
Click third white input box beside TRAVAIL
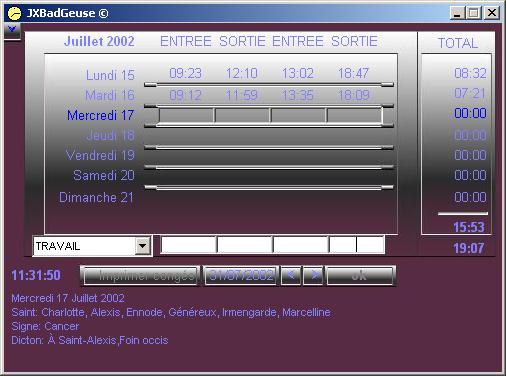pyautogui.click(x=301, y=245)
